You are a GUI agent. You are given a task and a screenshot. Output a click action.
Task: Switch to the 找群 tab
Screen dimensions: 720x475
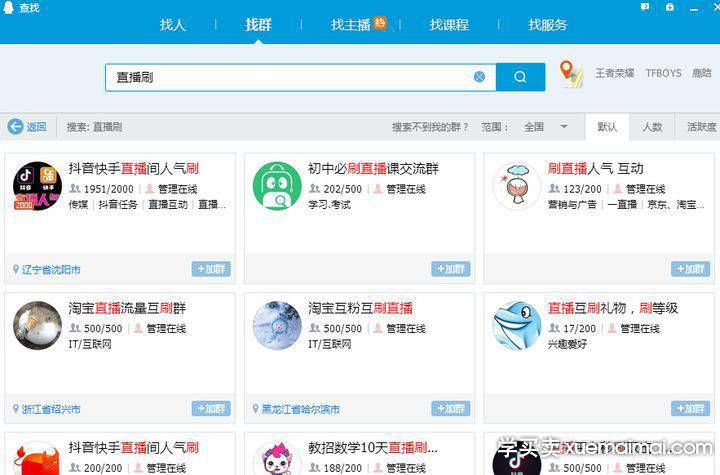click(258, 25)
